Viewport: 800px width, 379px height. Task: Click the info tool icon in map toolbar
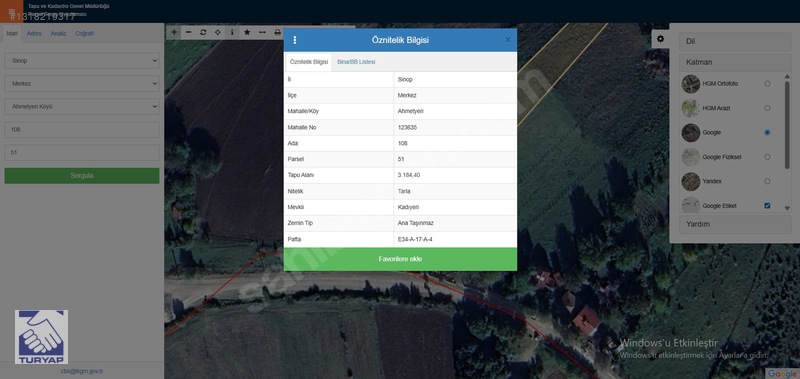pos(232,32)
